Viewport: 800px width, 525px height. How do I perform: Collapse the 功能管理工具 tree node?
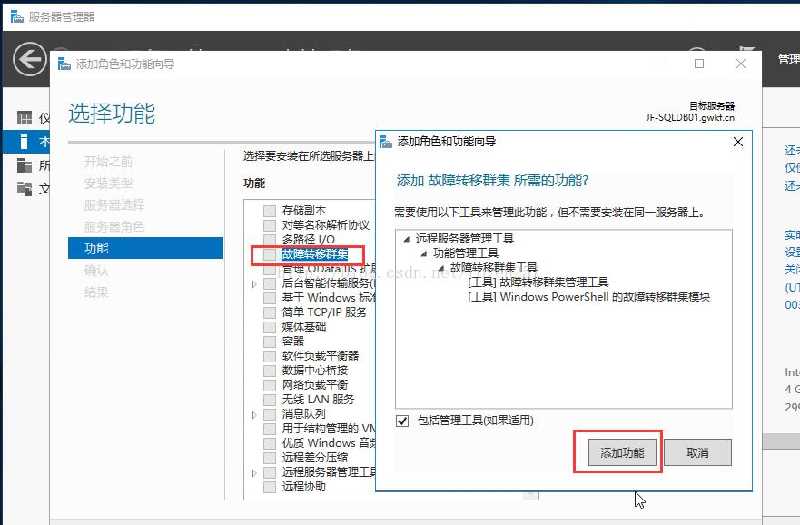423,254
